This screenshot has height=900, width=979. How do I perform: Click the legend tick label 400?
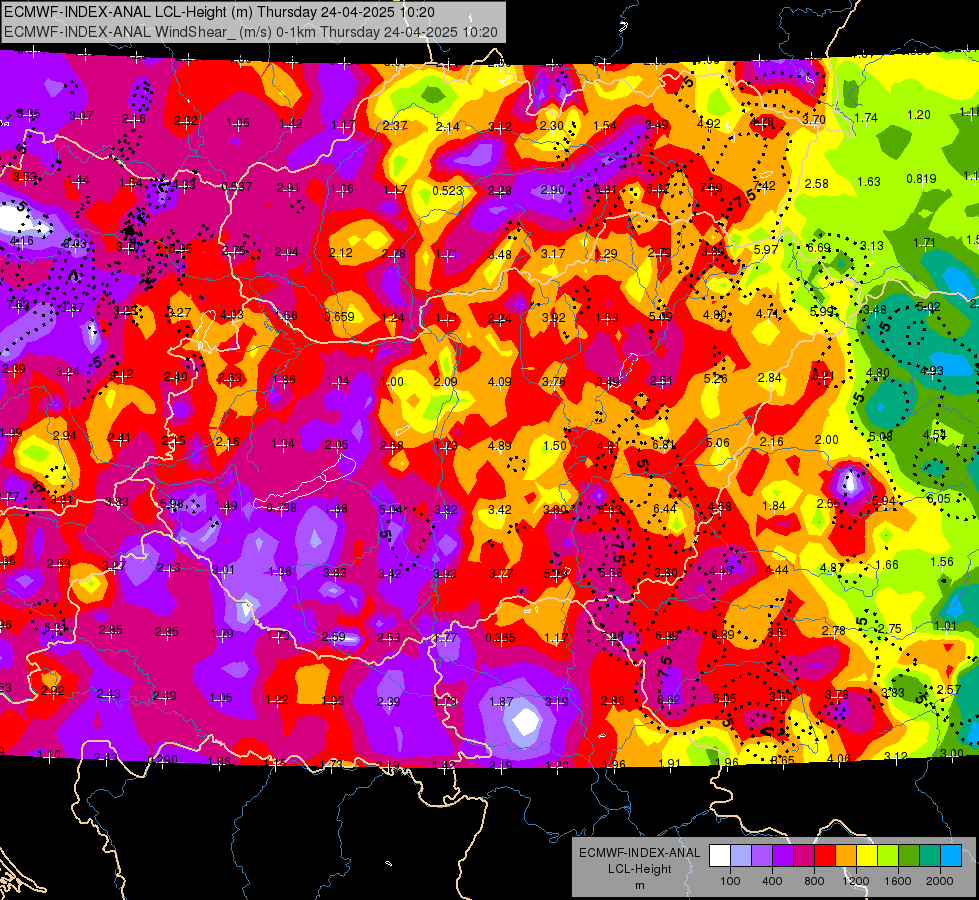(x=772, y=881)
